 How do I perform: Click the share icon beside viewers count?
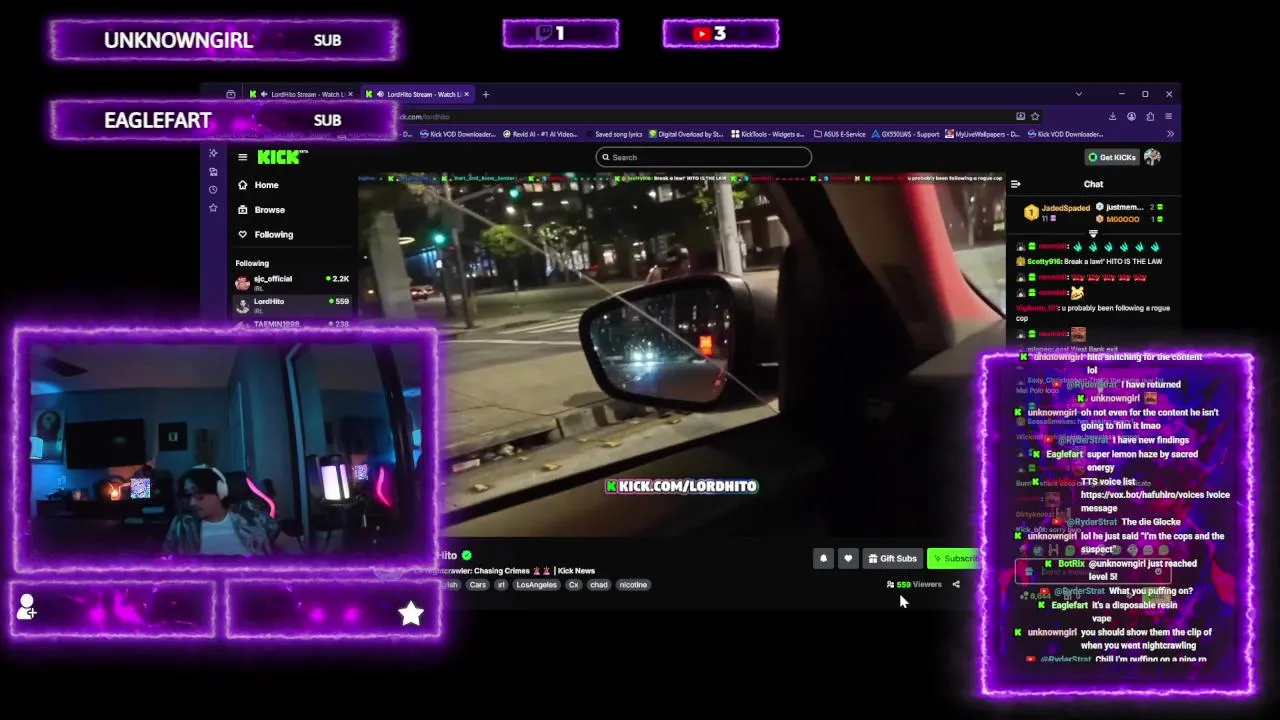(x=956, y=584)
